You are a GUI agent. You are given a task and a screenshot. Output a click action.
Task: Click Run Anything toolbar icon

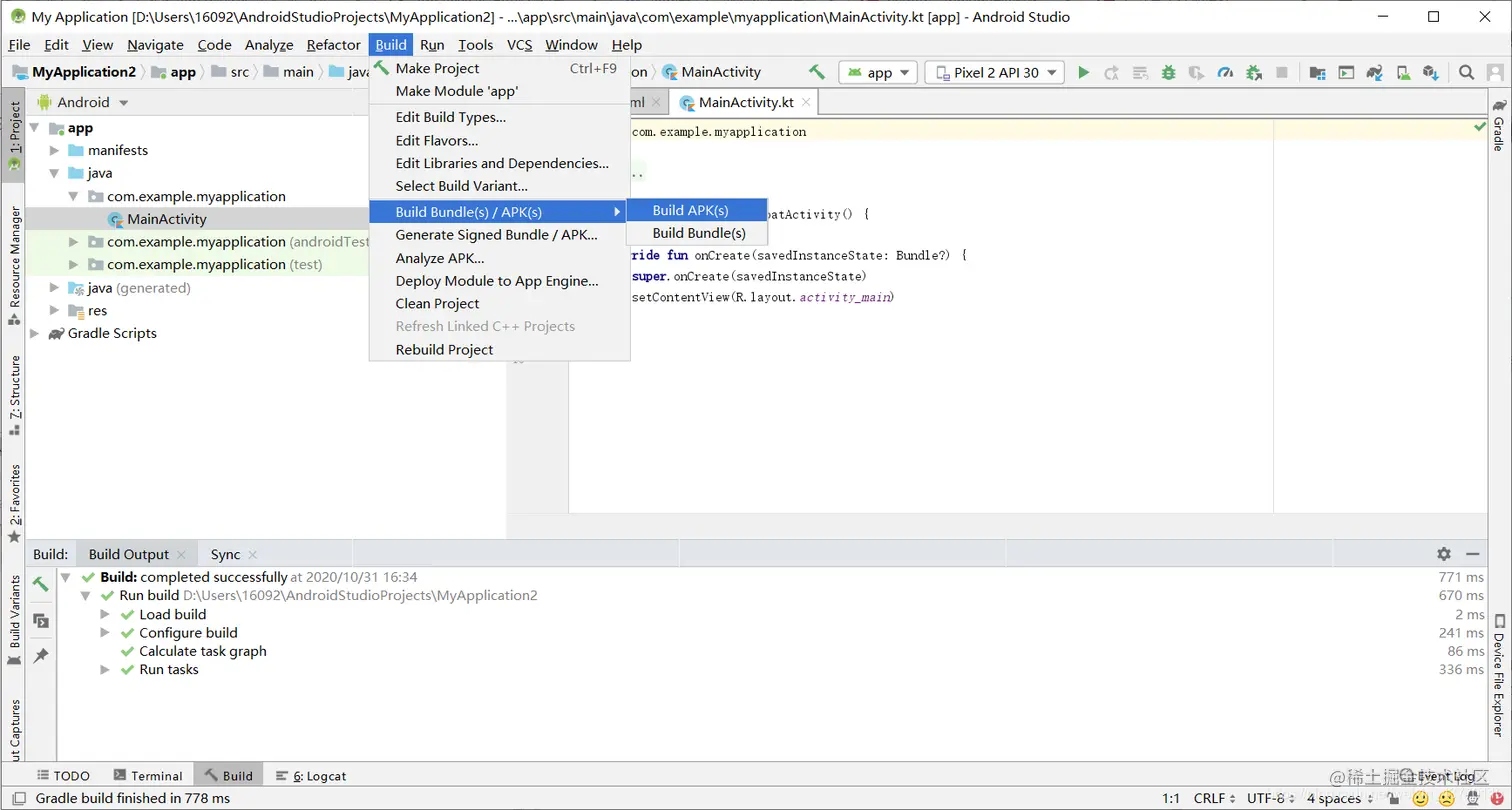click(1346, 72)
